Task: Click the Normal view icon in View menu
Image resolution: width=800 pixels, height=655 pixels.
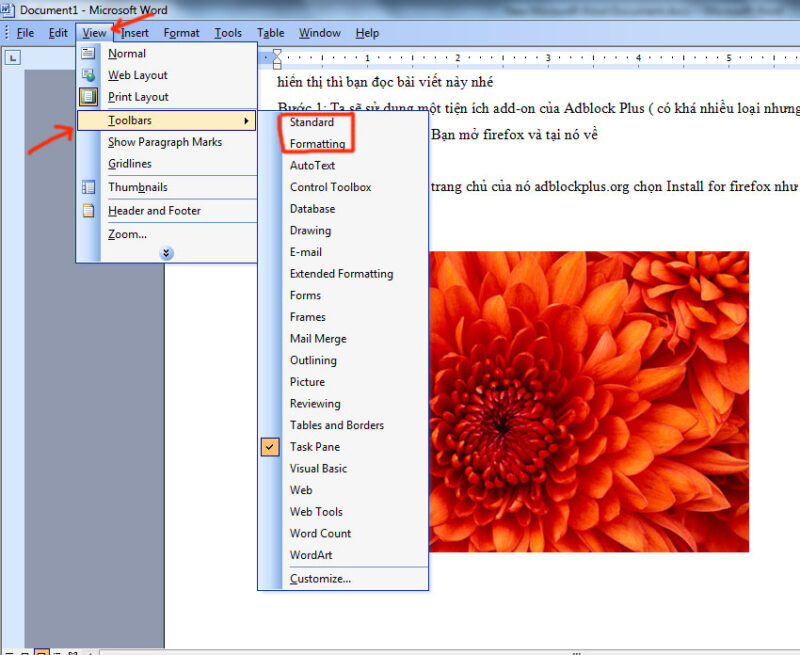Action: [x=89, y=54]
